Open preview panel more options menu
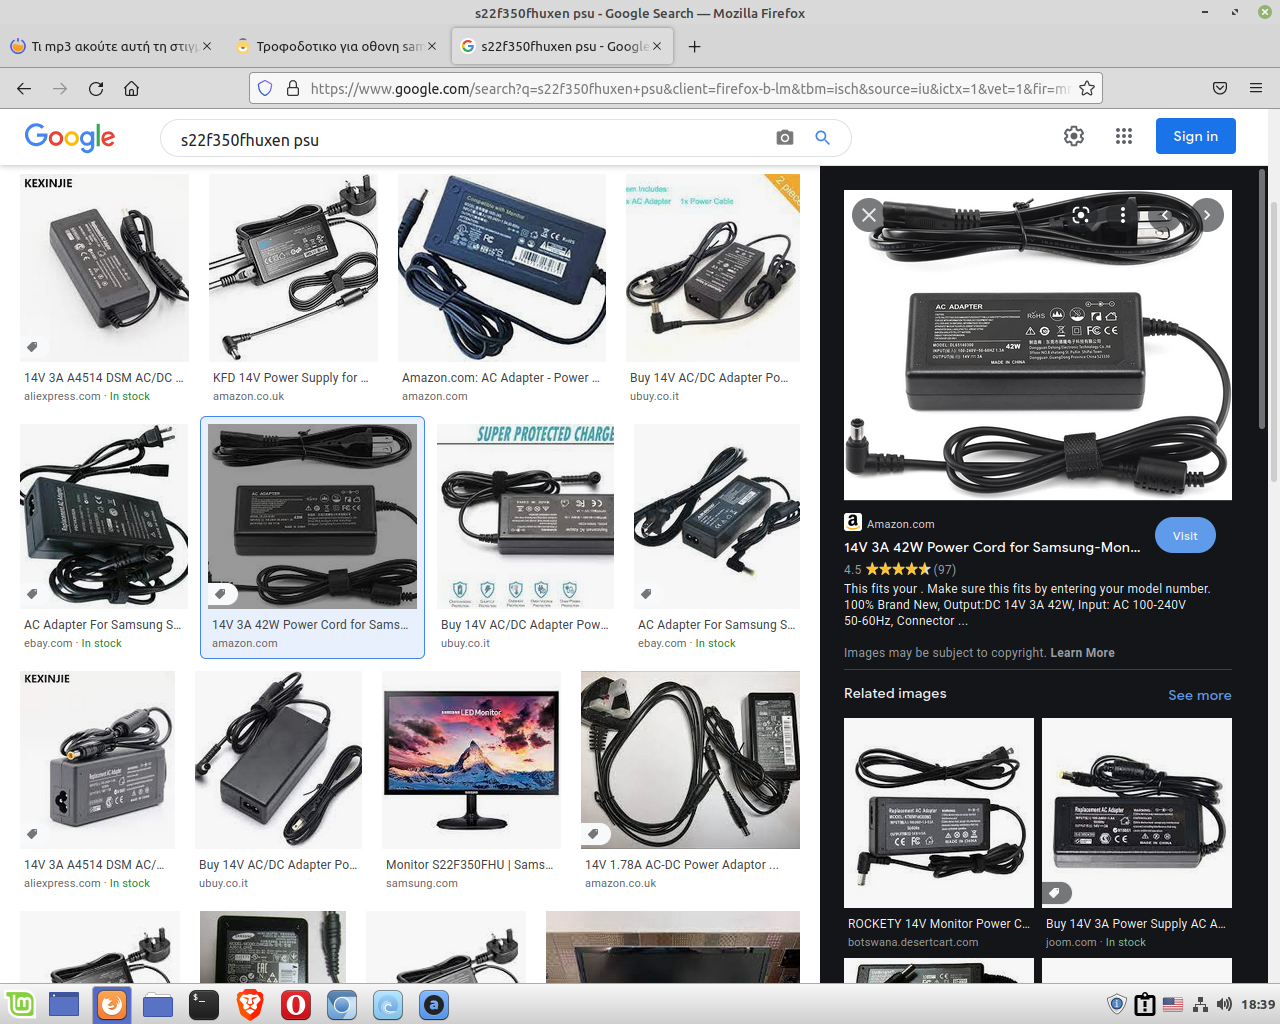 1123,214
